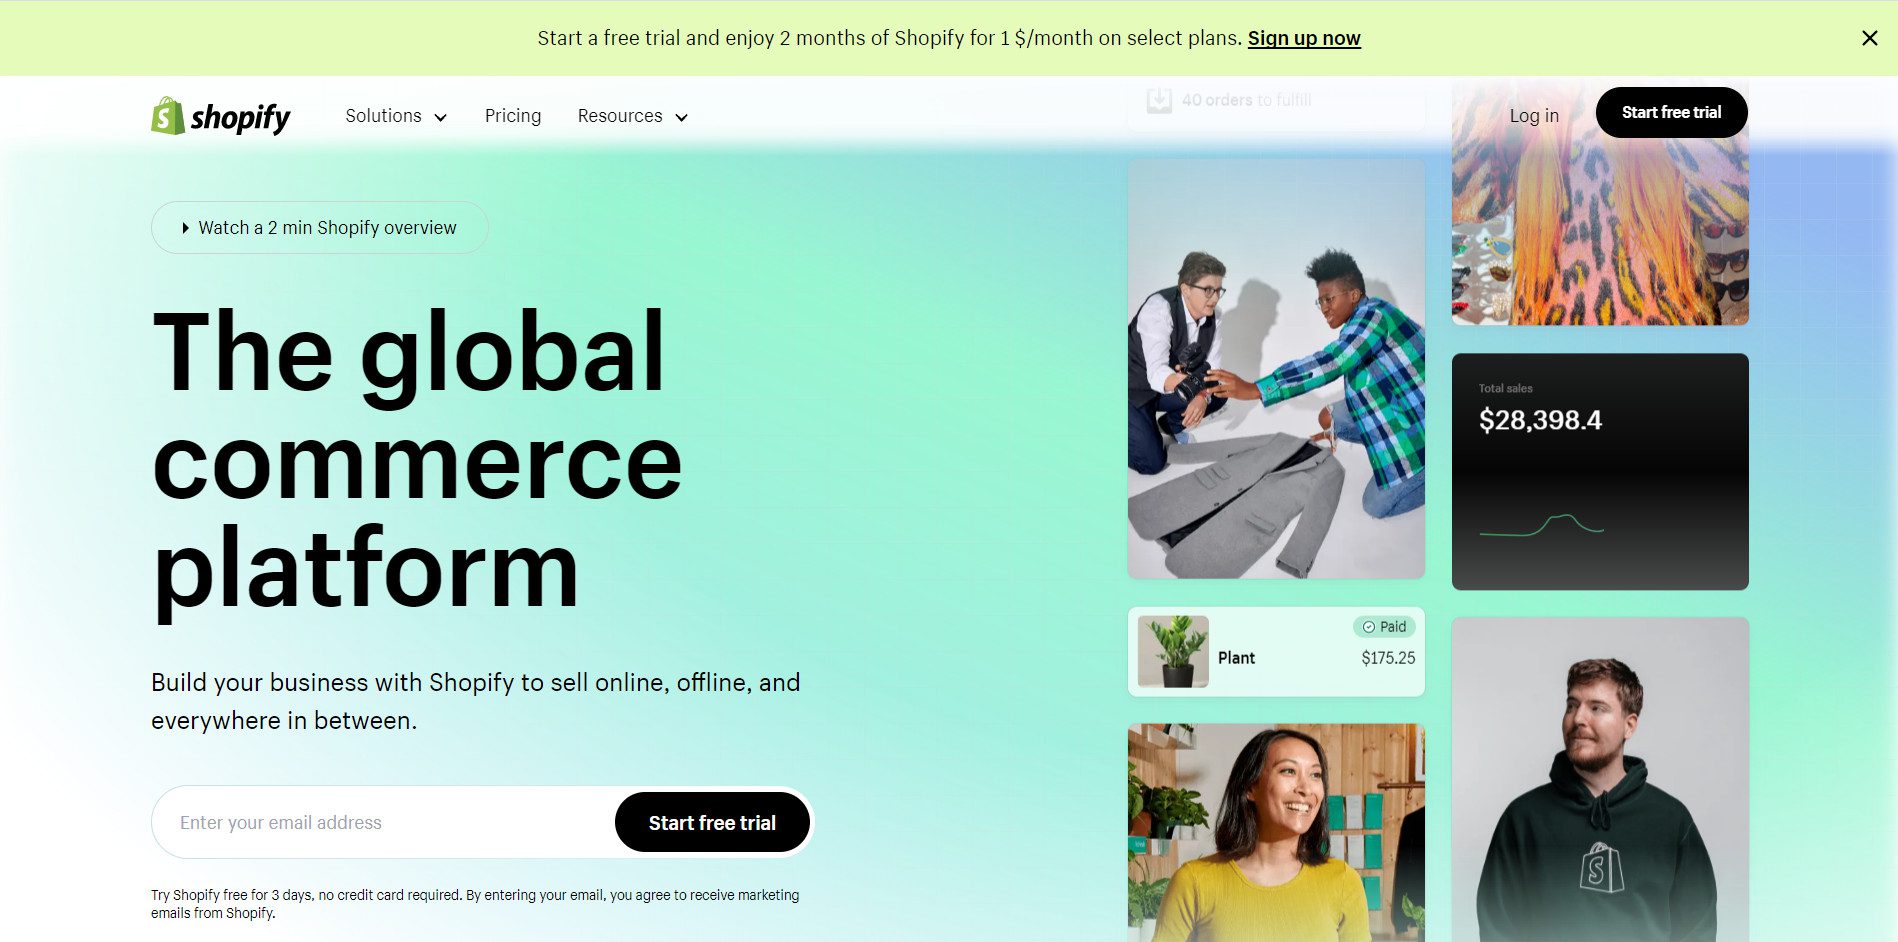This screenshot has height=942, width=1898.
Task: Click the Plant product thumbnail
Action: coord(1173,651)
